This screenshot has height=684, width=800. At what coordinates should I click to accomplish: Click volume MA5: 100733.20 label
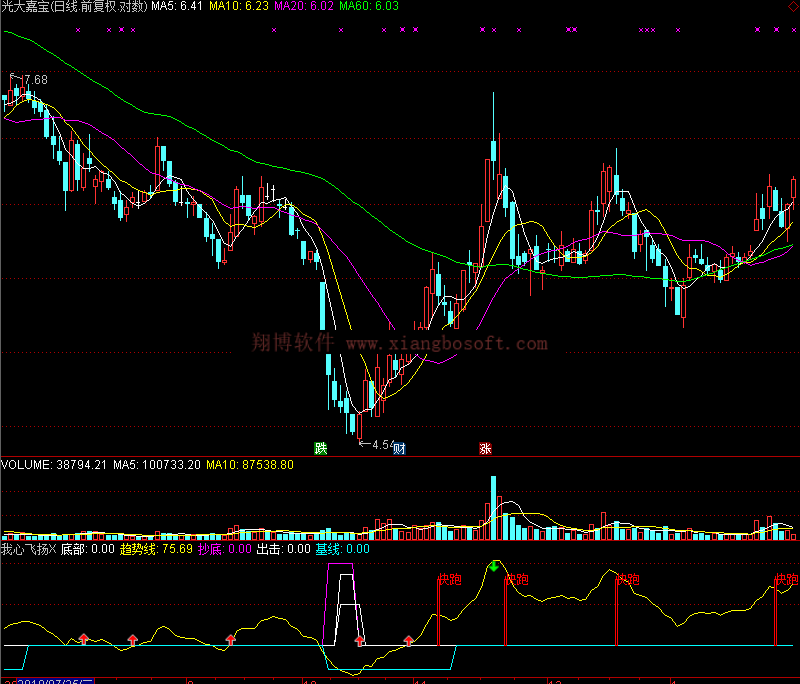tap(157, 465)
